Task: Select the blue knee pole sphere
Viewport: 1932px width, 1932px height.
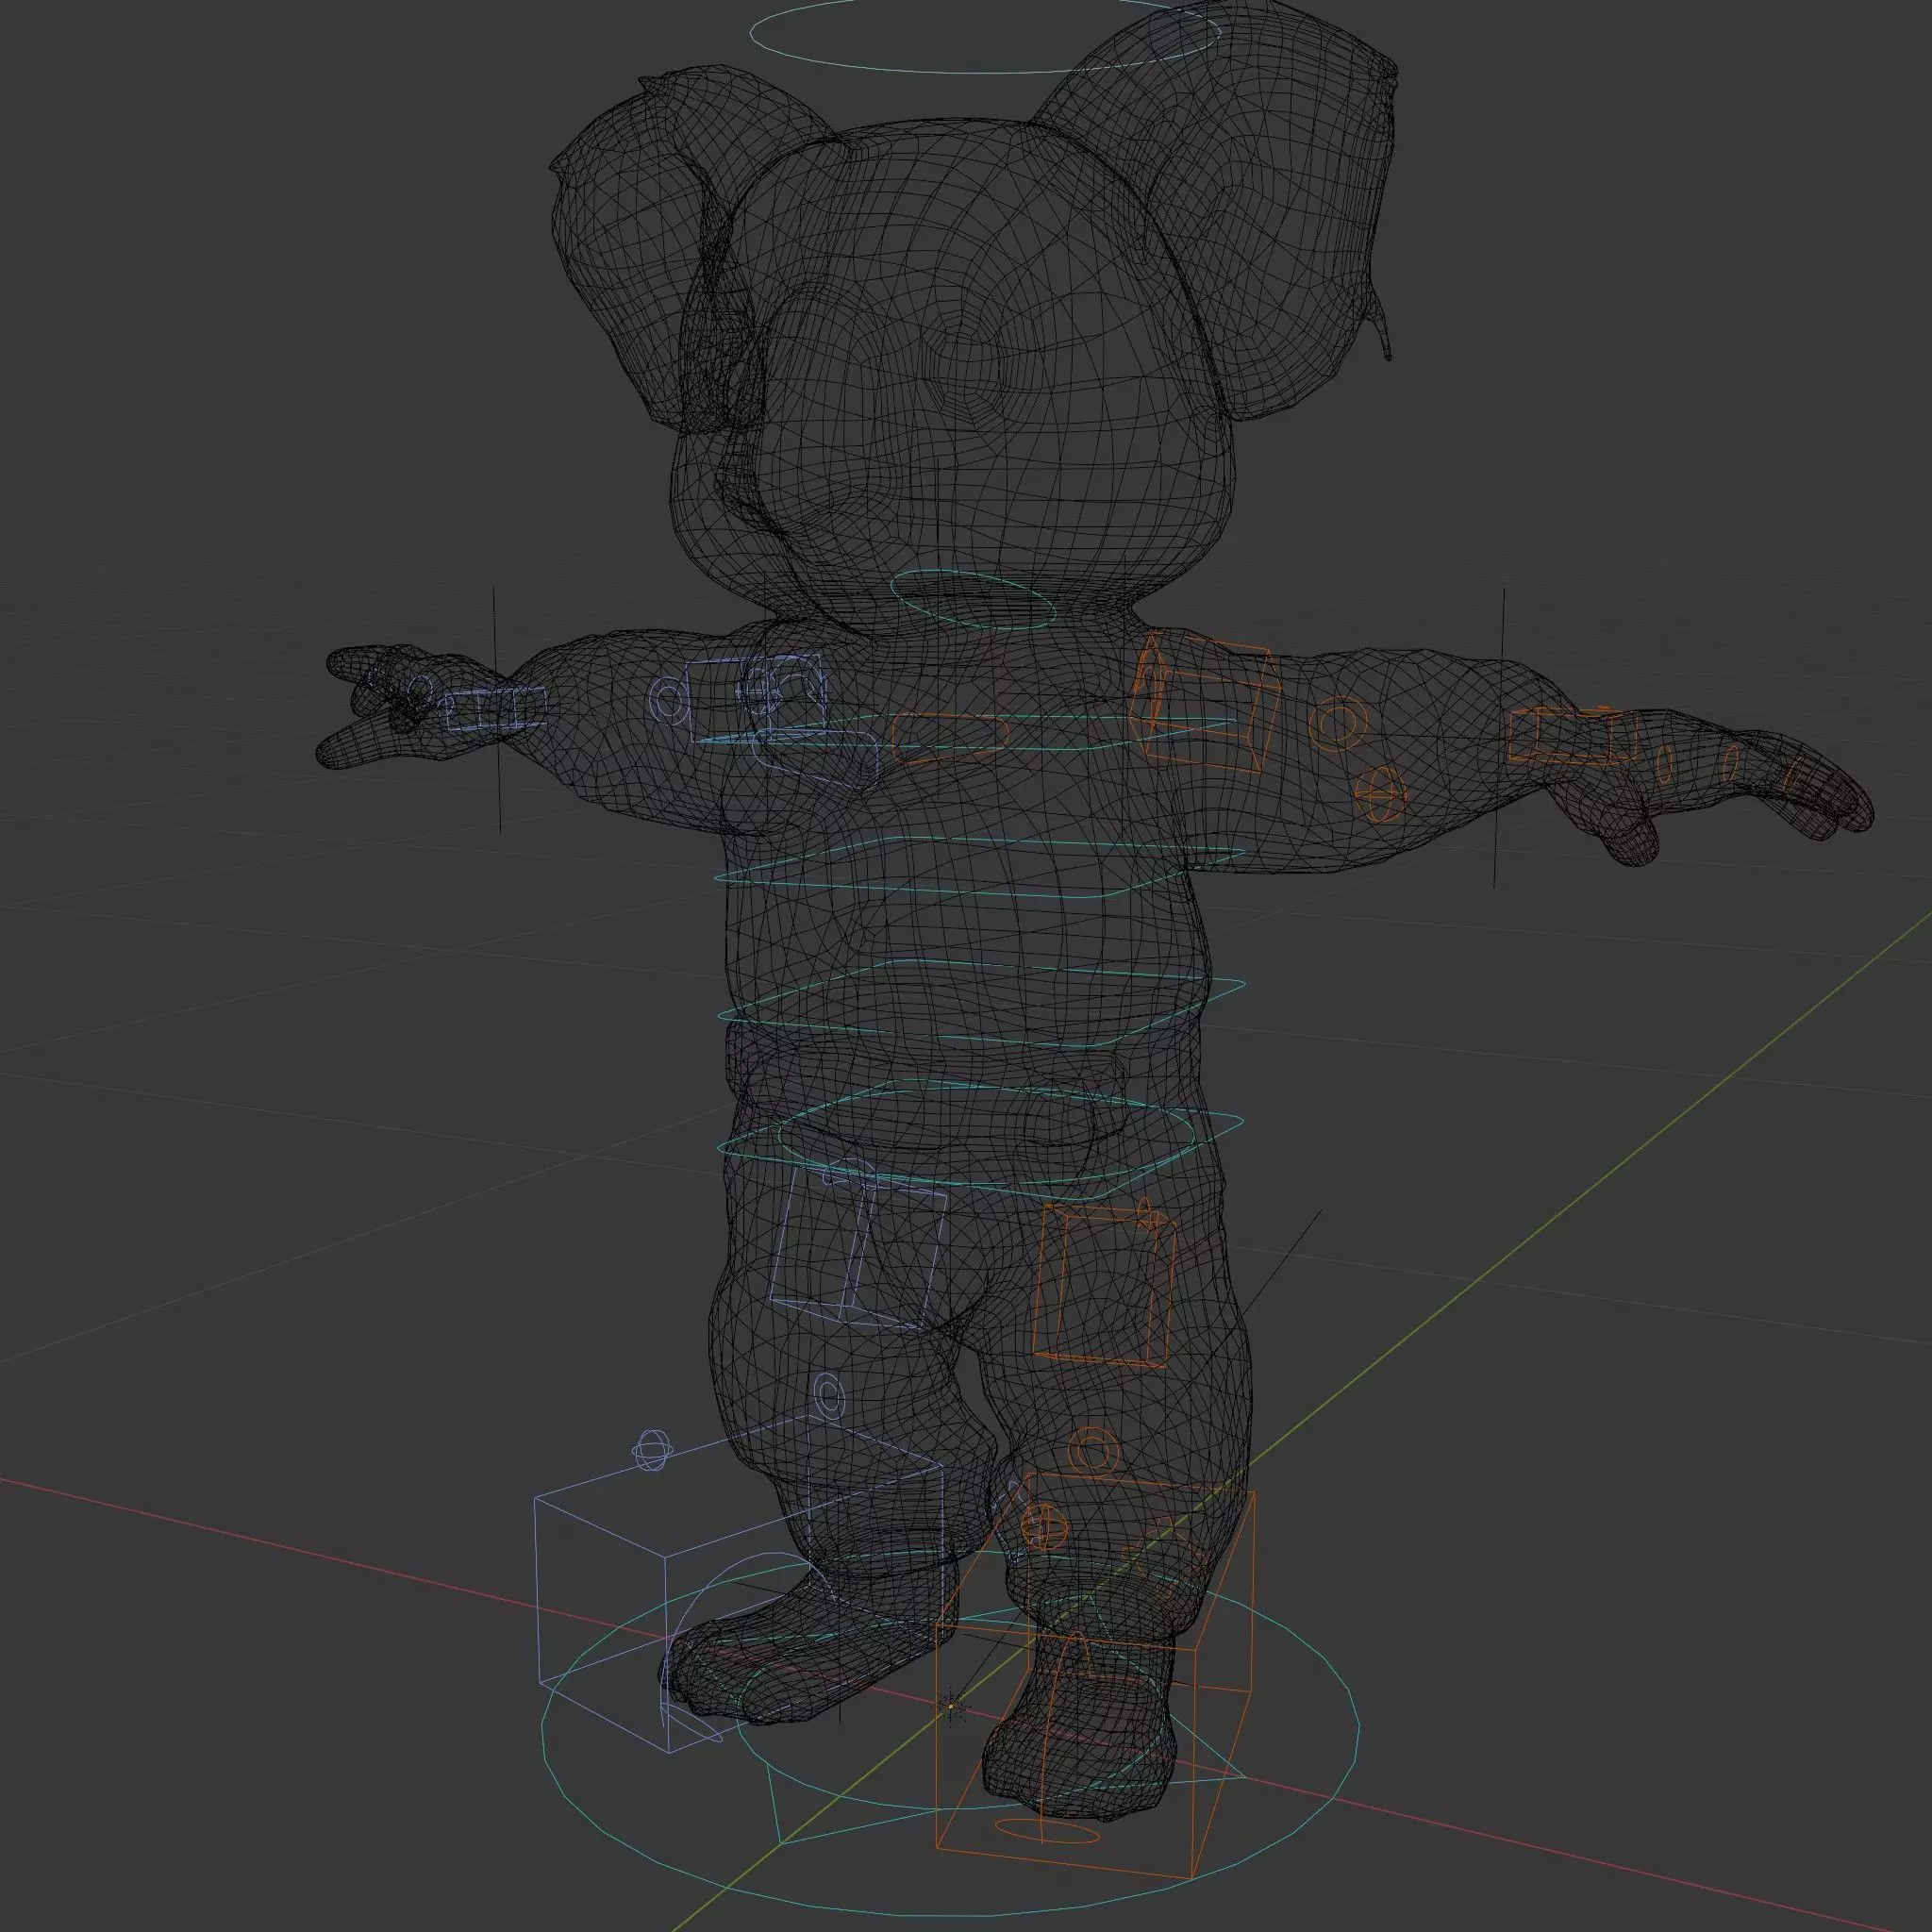Action: pyautogui.click(x=652, y=1451)
